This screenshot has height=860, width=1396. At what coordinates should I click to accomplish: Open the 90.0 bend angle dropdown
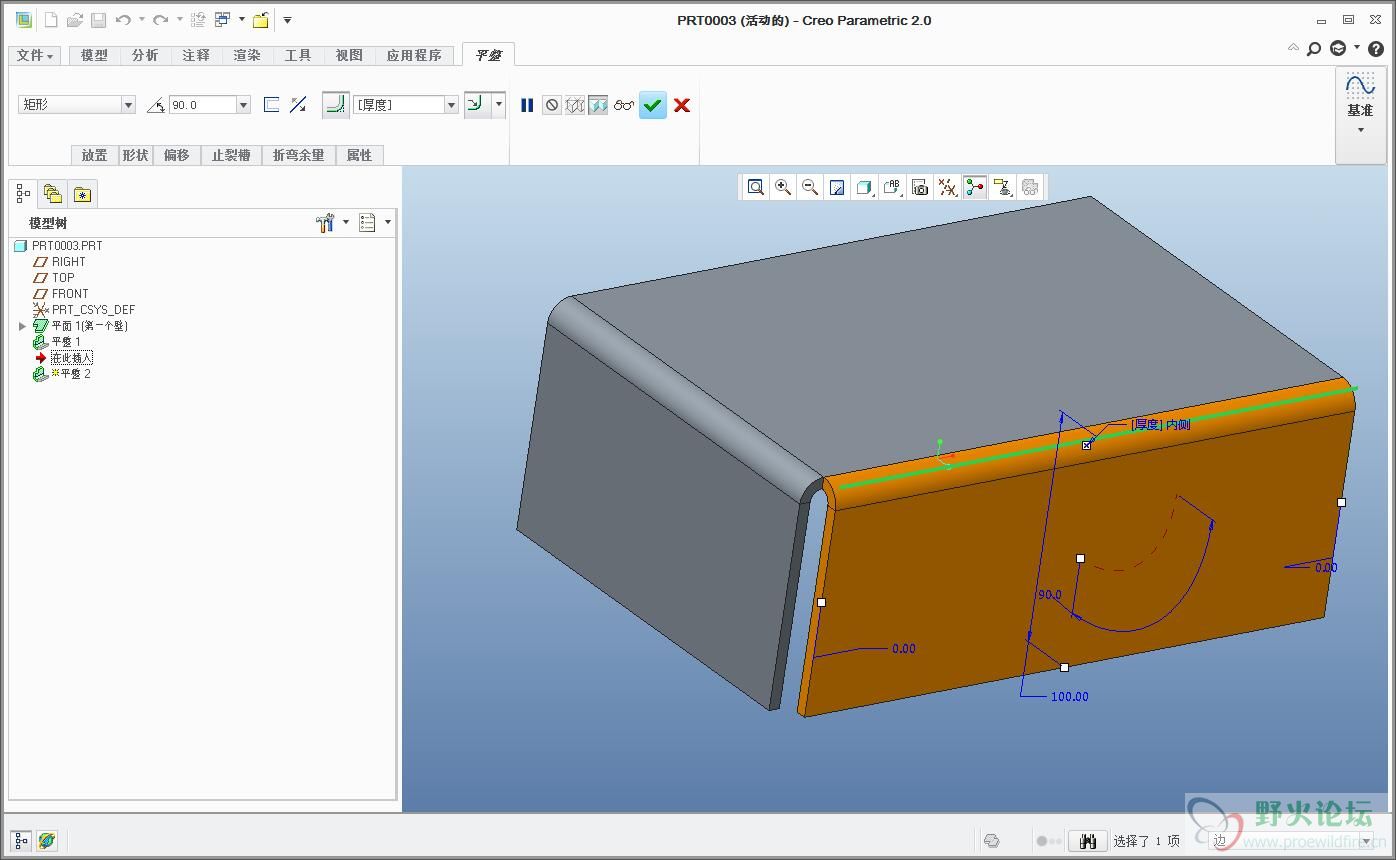[243, 105]
